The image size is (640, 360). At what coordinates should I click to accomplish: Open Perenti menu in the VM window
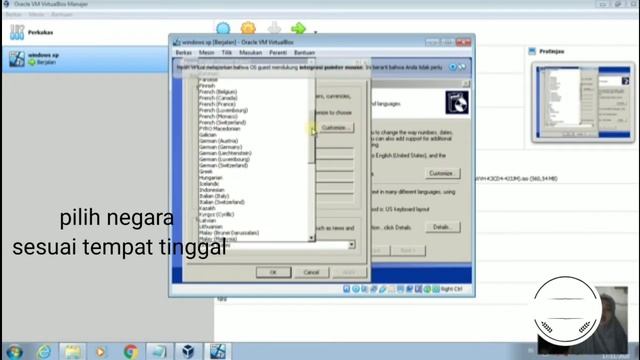click(x=278, y=53)
